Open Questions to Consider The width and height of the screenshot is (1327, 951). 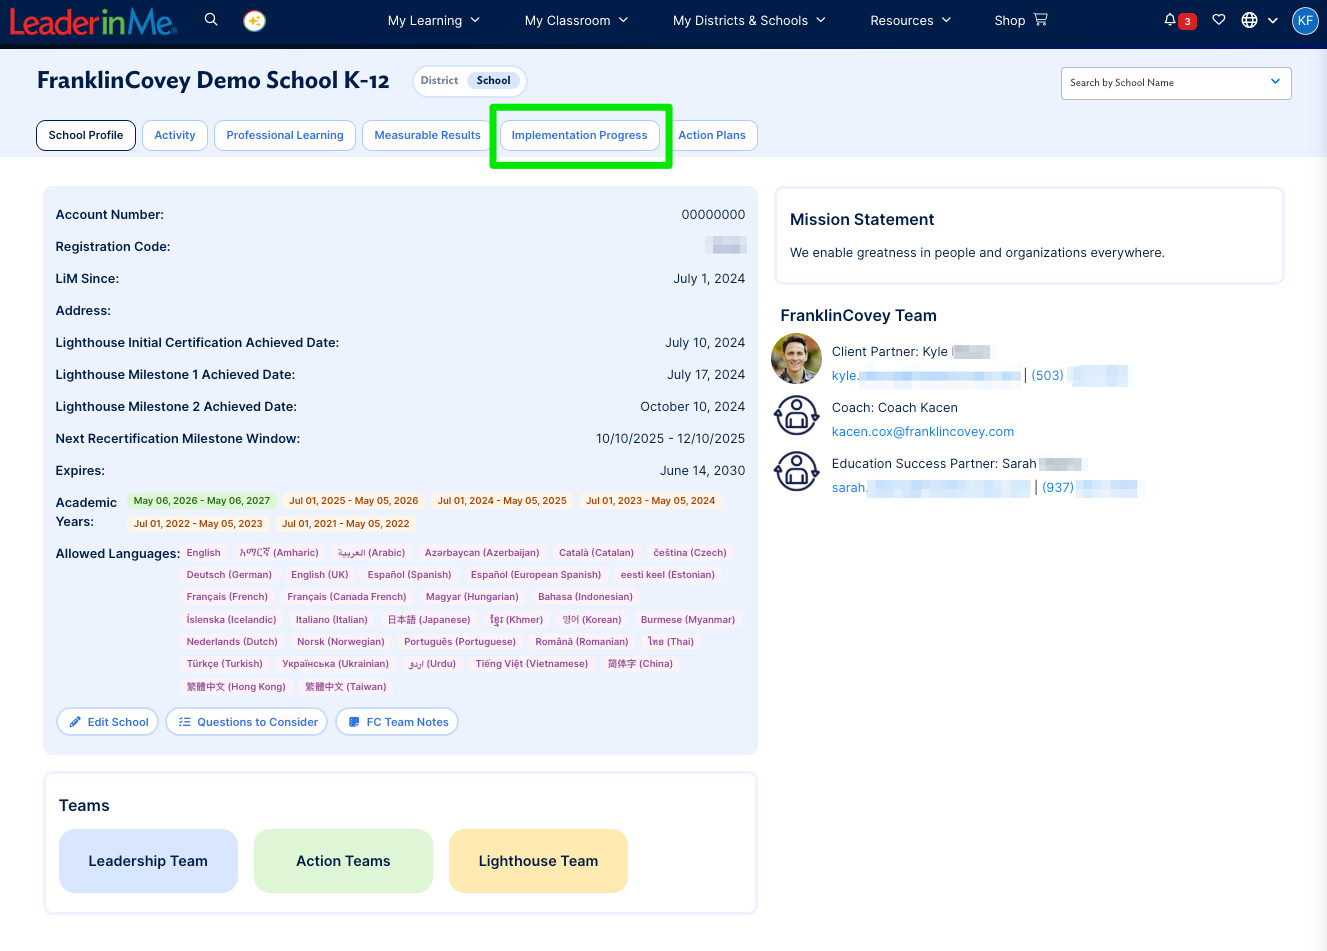click(x=246, y=722)
